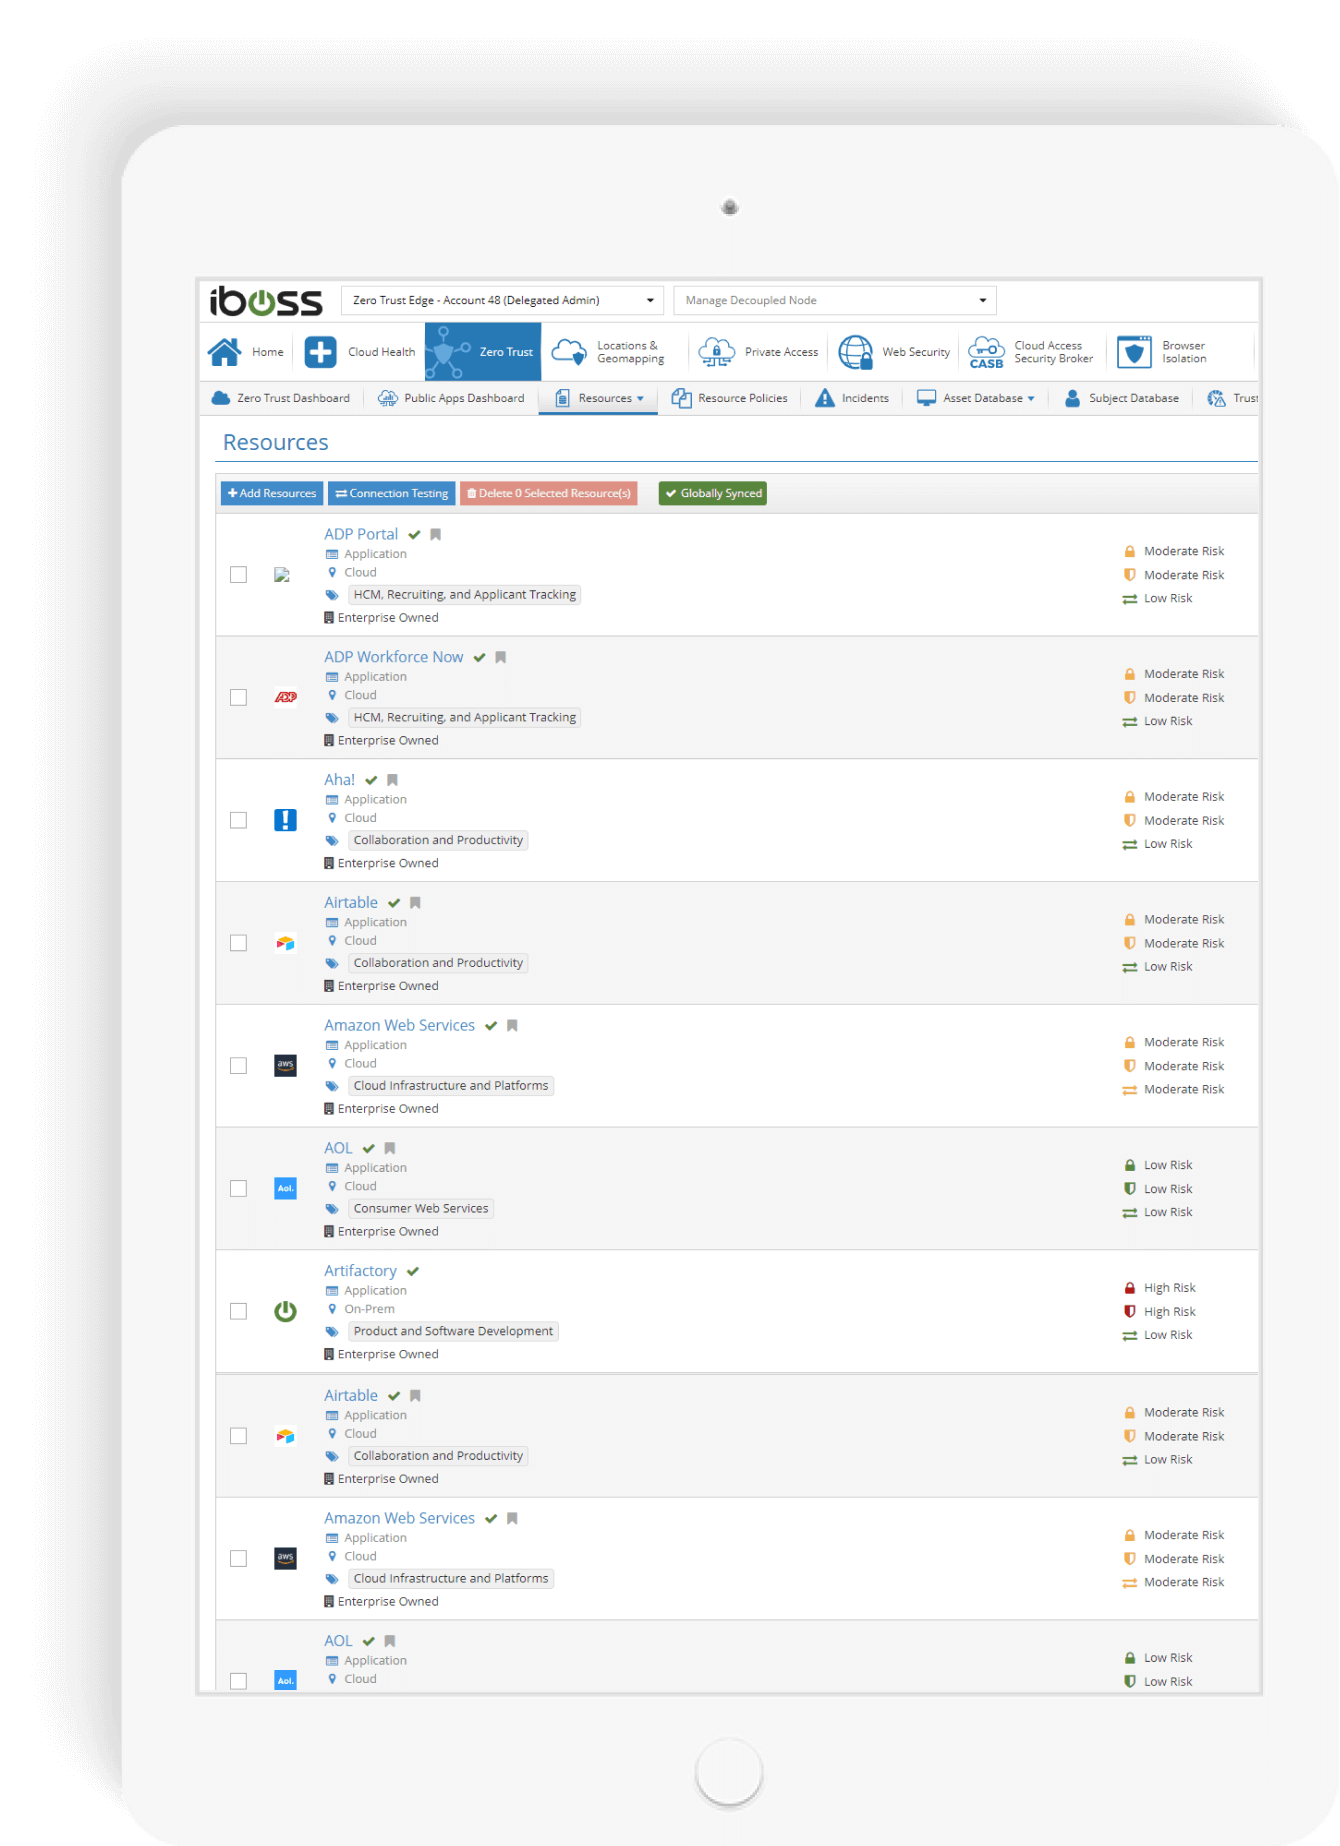Click Delete 0 Selected Resource(s) button

[549, 493]
